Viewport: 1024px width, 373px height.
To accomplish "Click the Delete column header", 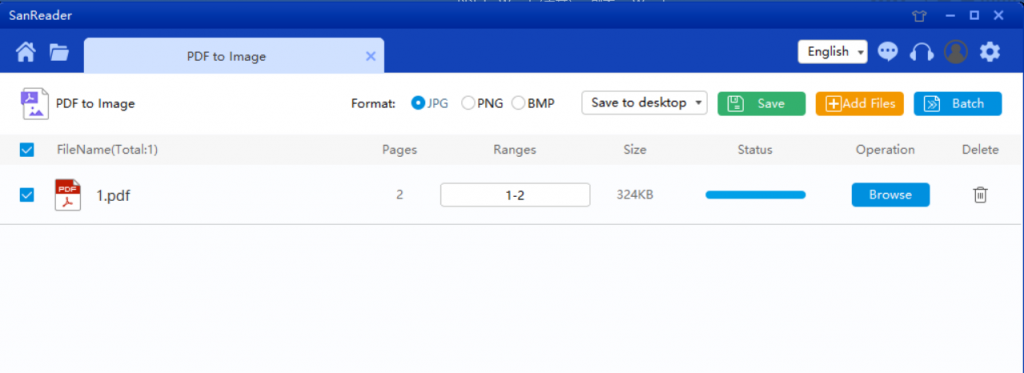I will tap(980, 150).
